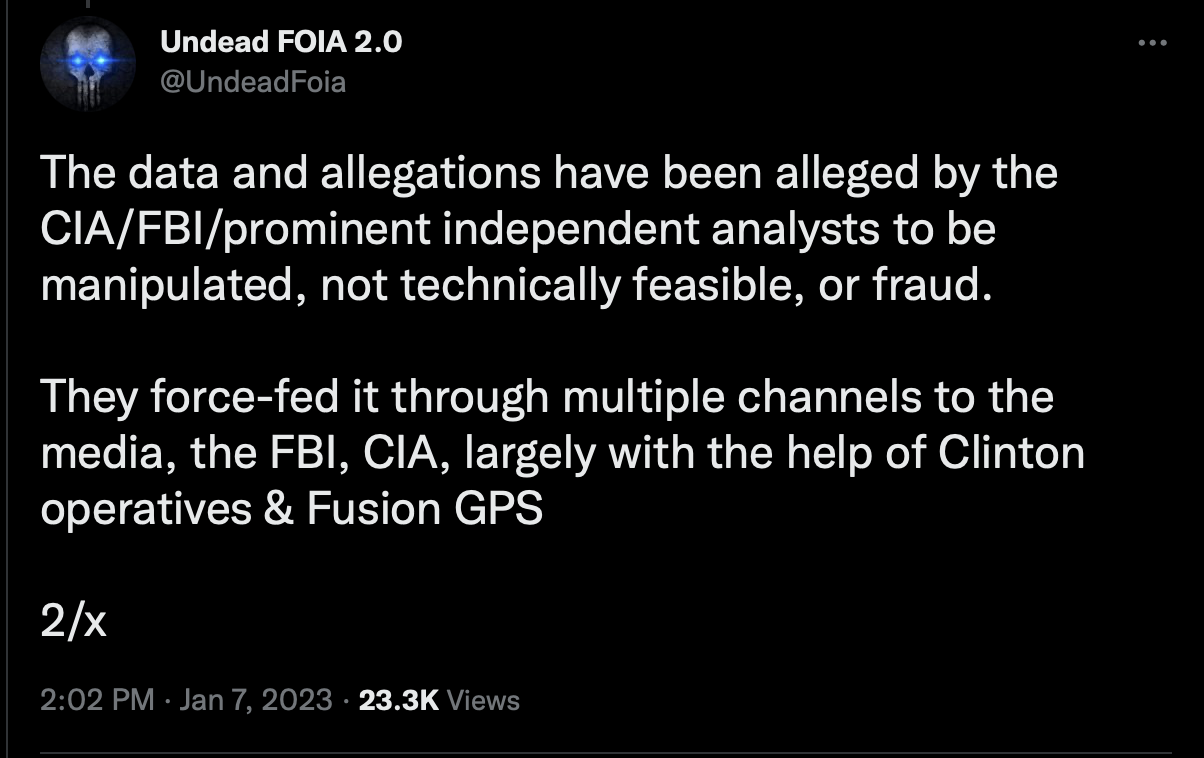
Task: Select the Jan 7, 2023 date
Action: (254, 700)
